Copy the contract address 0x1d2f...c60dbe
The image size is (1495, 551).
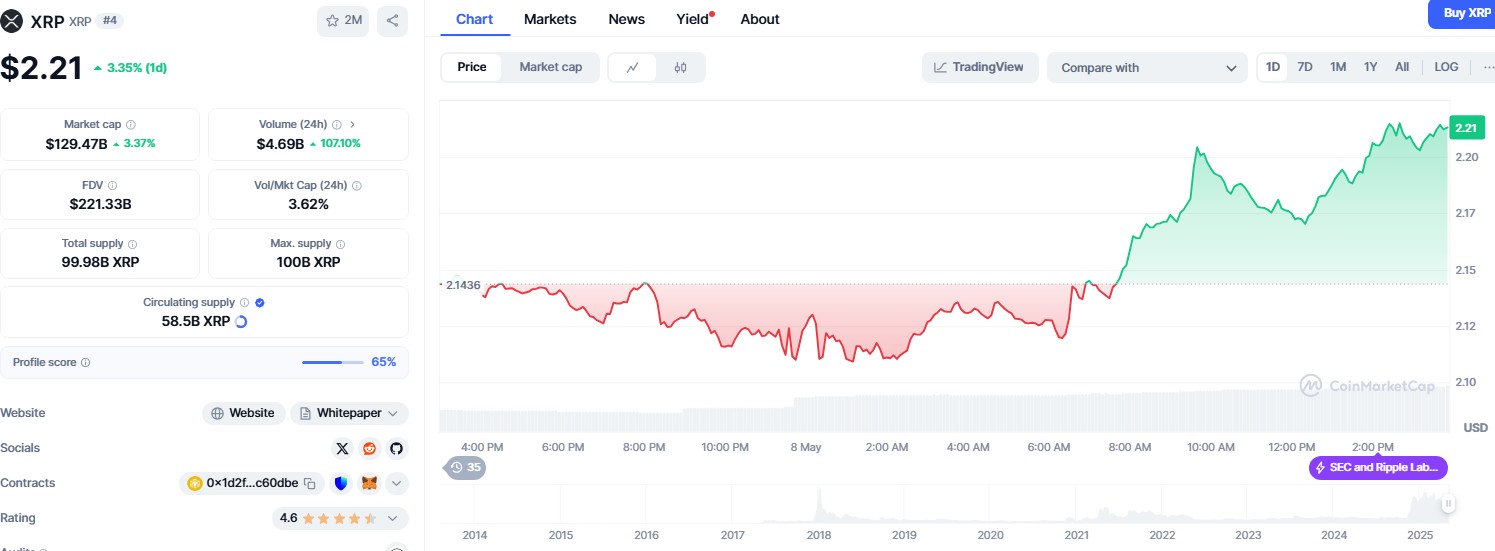tap(310, 484)
